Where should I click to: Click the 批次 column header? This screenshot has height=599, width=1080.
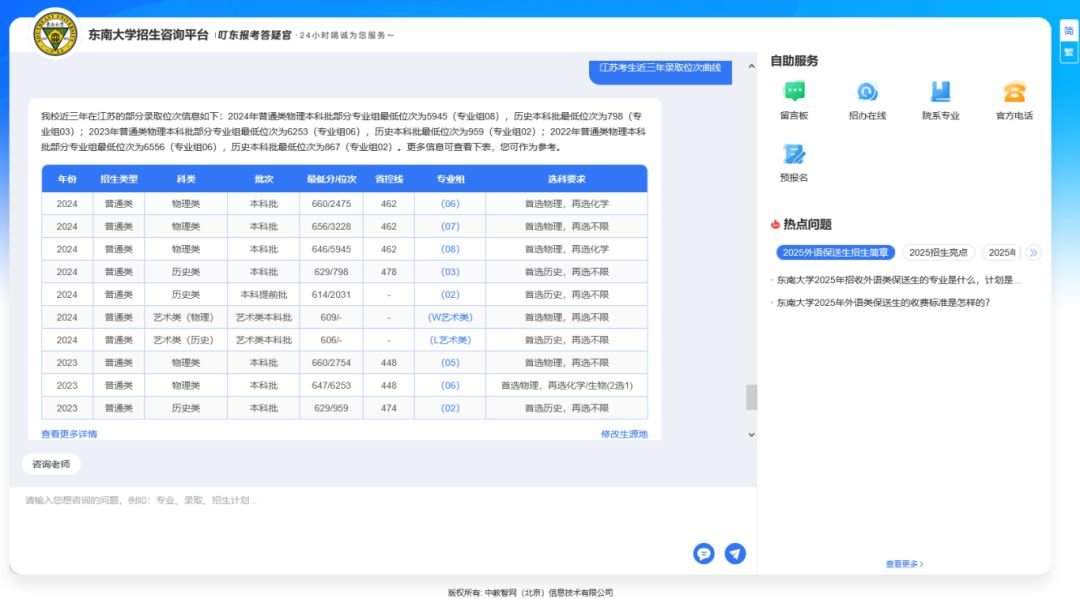pyautogui.click(x=263, y=179)
